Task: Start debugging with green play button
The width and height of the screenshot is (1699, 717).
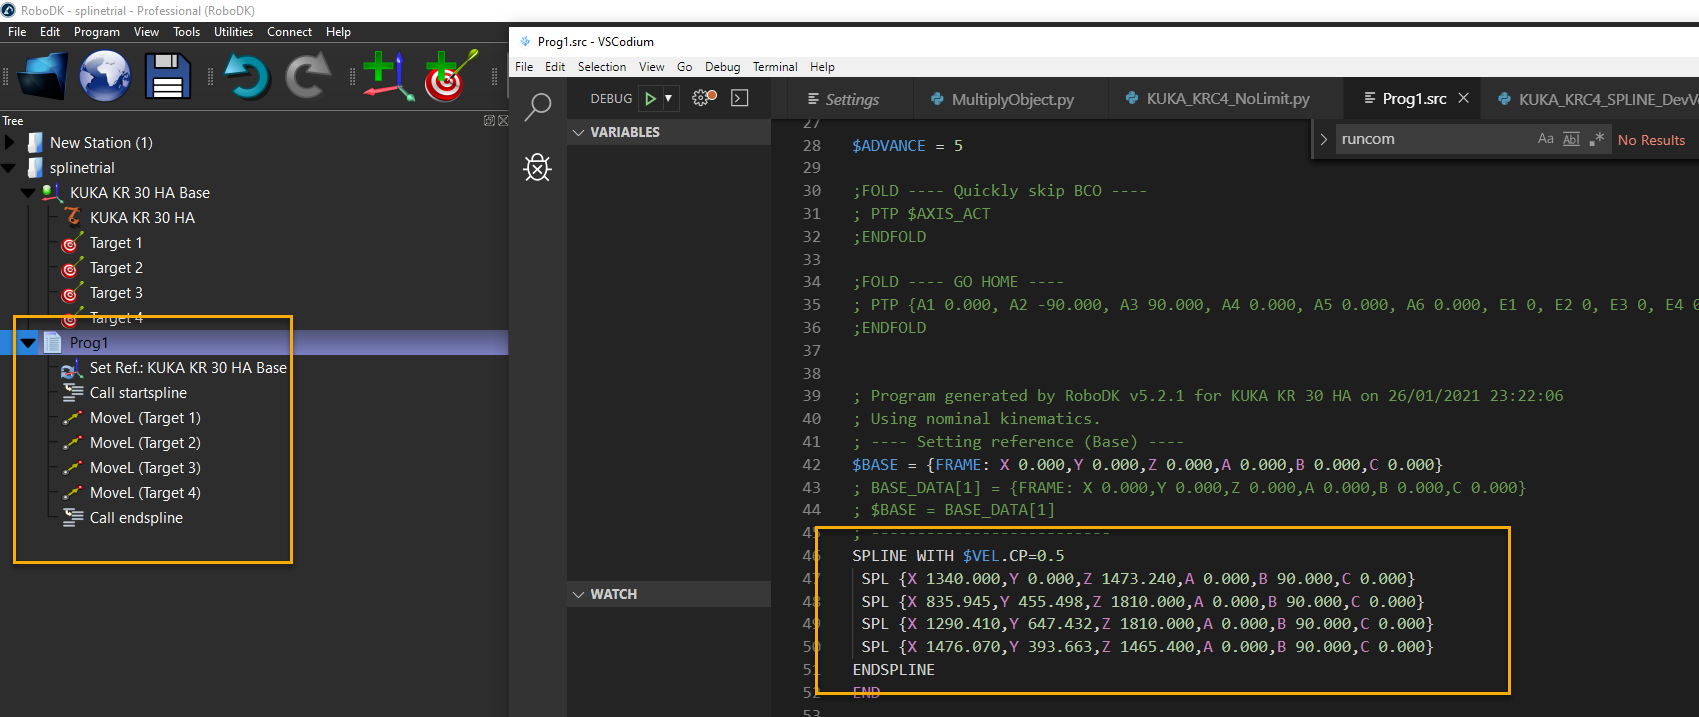Action: click(x=650, y=98)
